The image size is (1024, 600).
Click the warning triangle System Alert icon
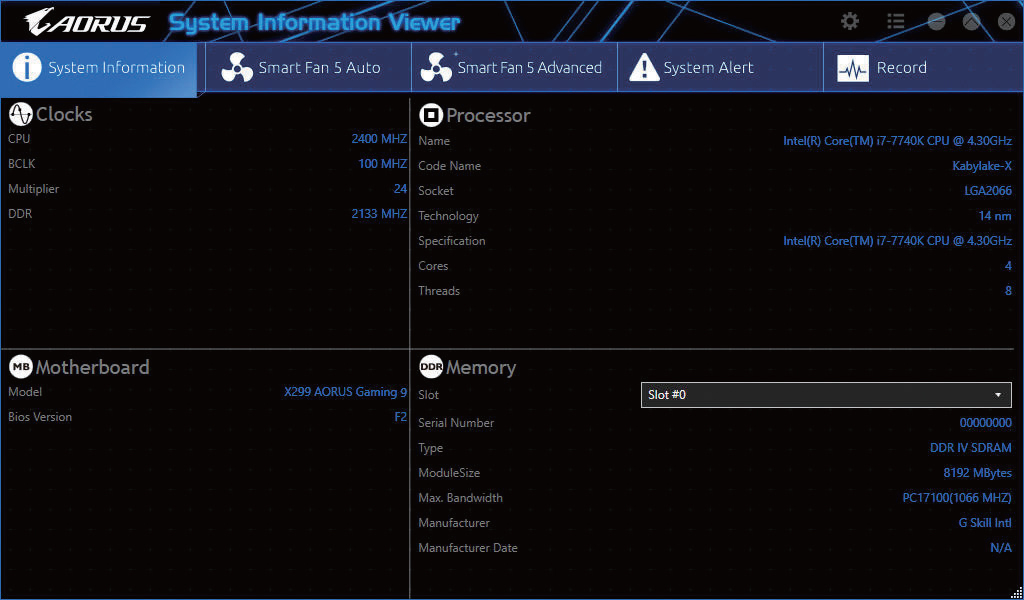pyautogui.click(x=644, y=68)
